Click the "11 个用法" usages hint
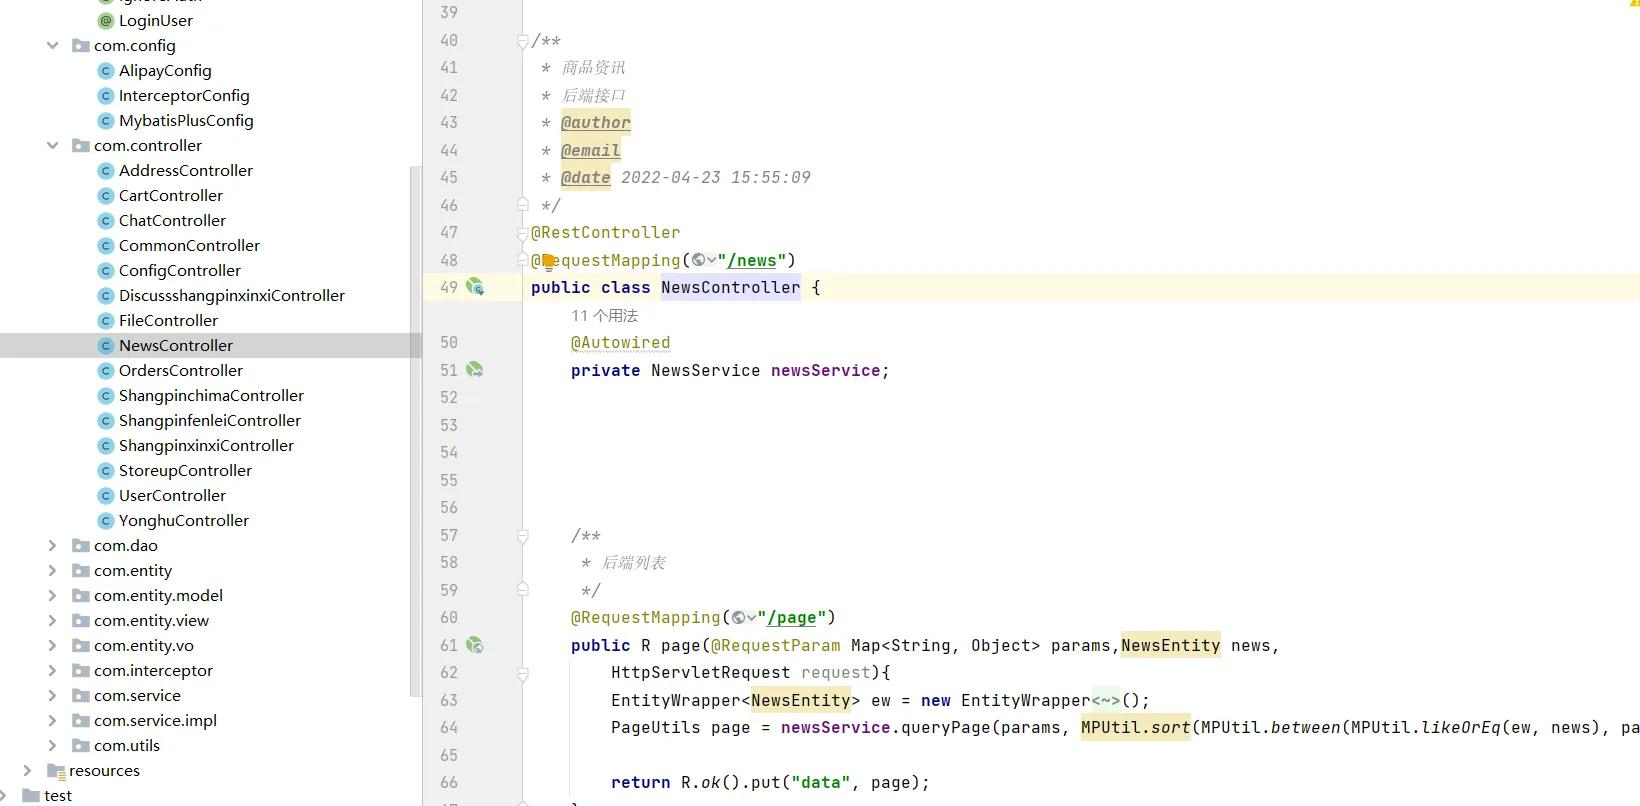The height and width of the screenshot is (806, 1640). click(x=604, y=316)
